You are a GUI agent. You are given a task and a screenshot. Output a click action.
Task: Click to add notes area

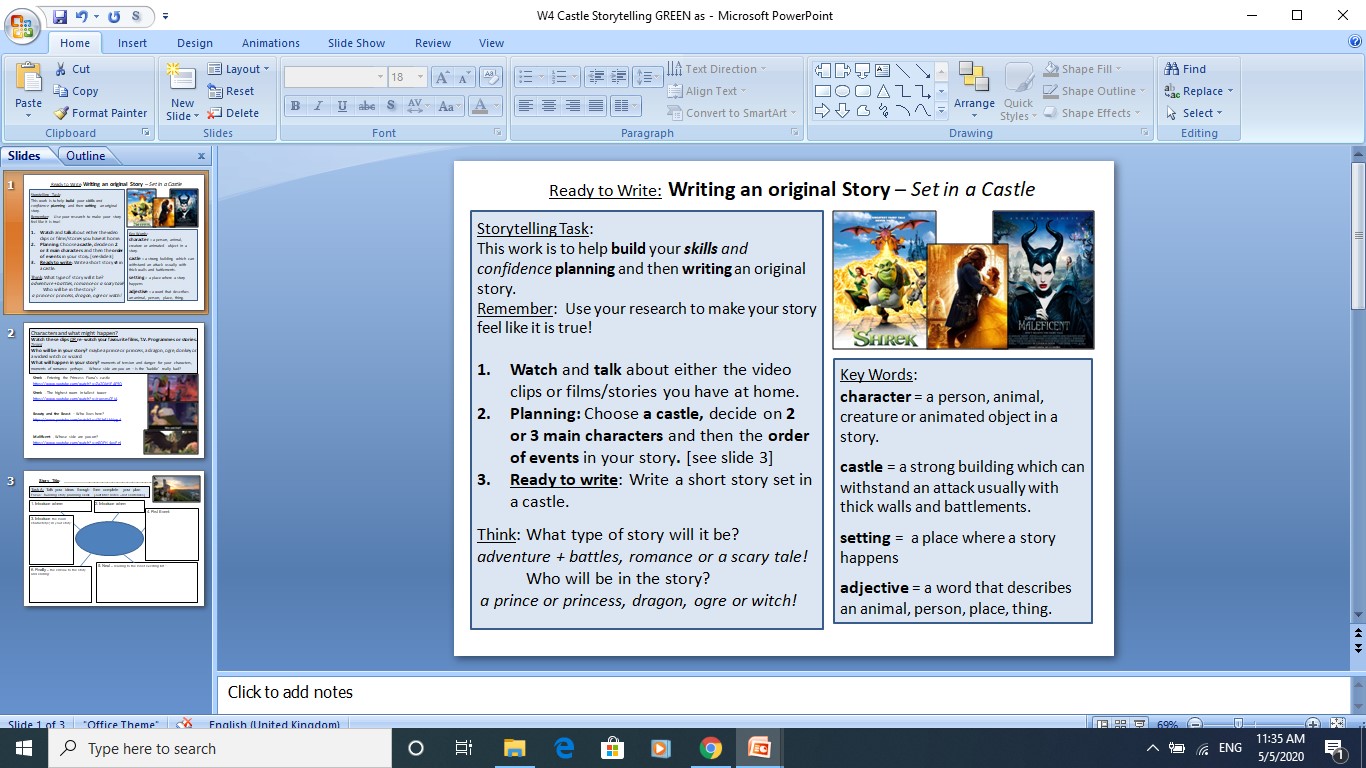tap(783, 692)
